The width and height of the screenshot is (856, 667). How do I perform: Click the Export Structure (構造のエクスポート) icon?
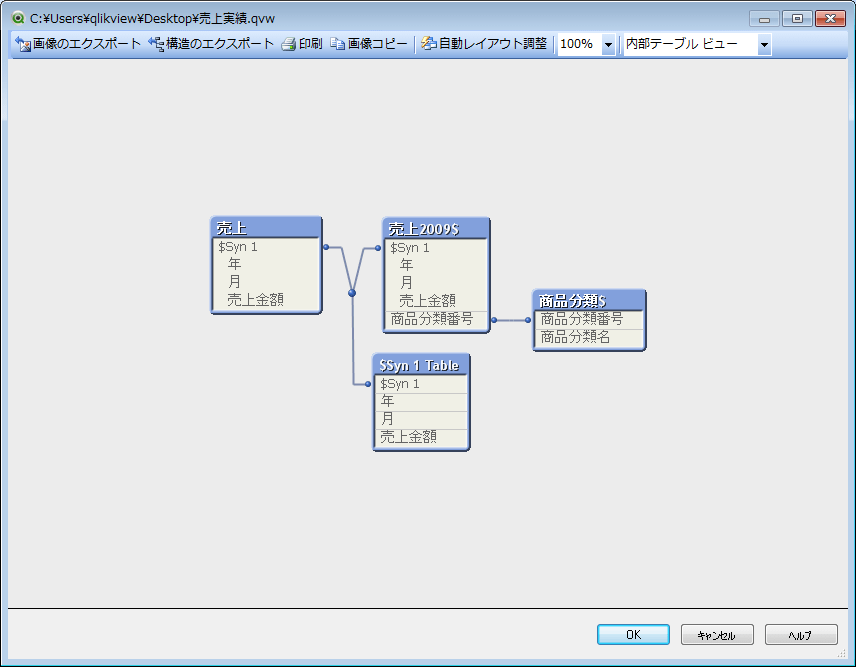click(156, 44)
